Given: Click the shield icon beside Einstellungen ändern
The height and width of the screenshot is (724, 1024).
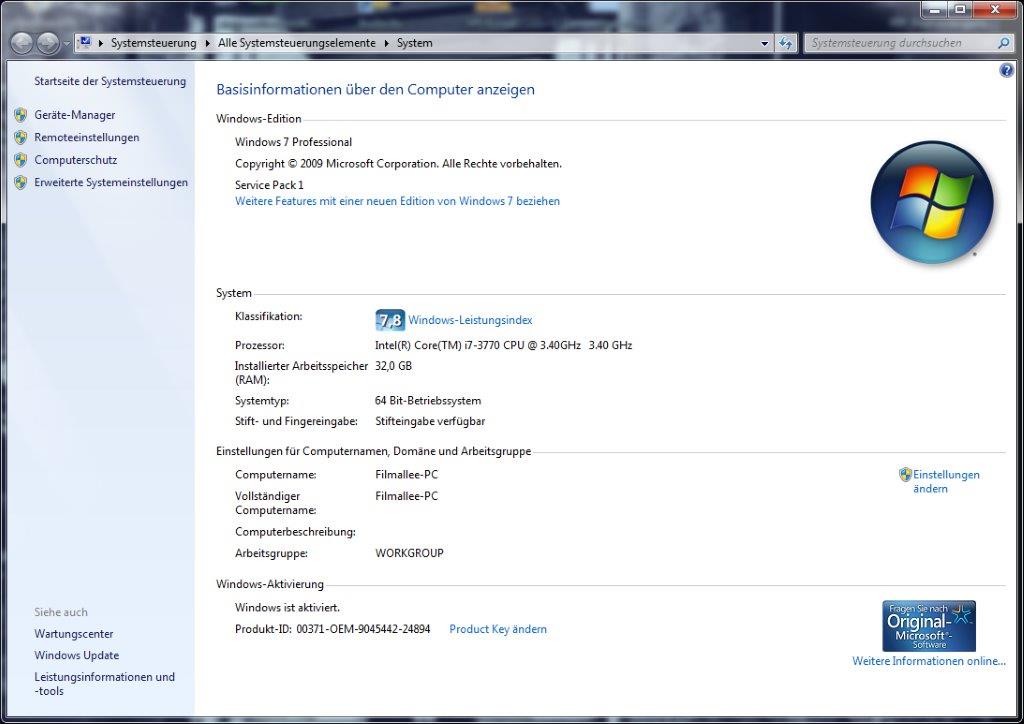Looking at the screenshot, I should (905, 475).
